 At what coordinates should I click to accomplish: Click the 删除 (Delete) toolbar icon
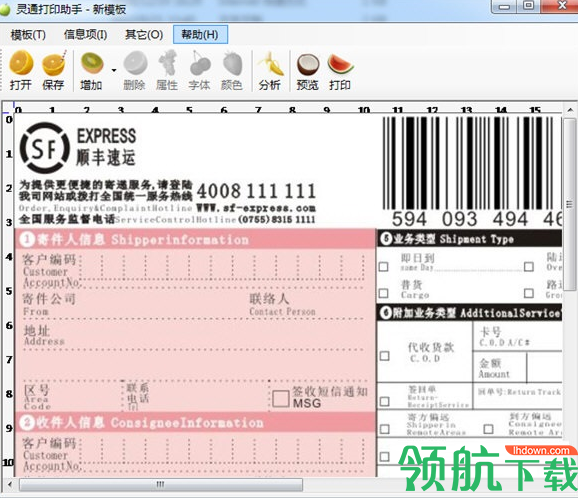[135, 63]
